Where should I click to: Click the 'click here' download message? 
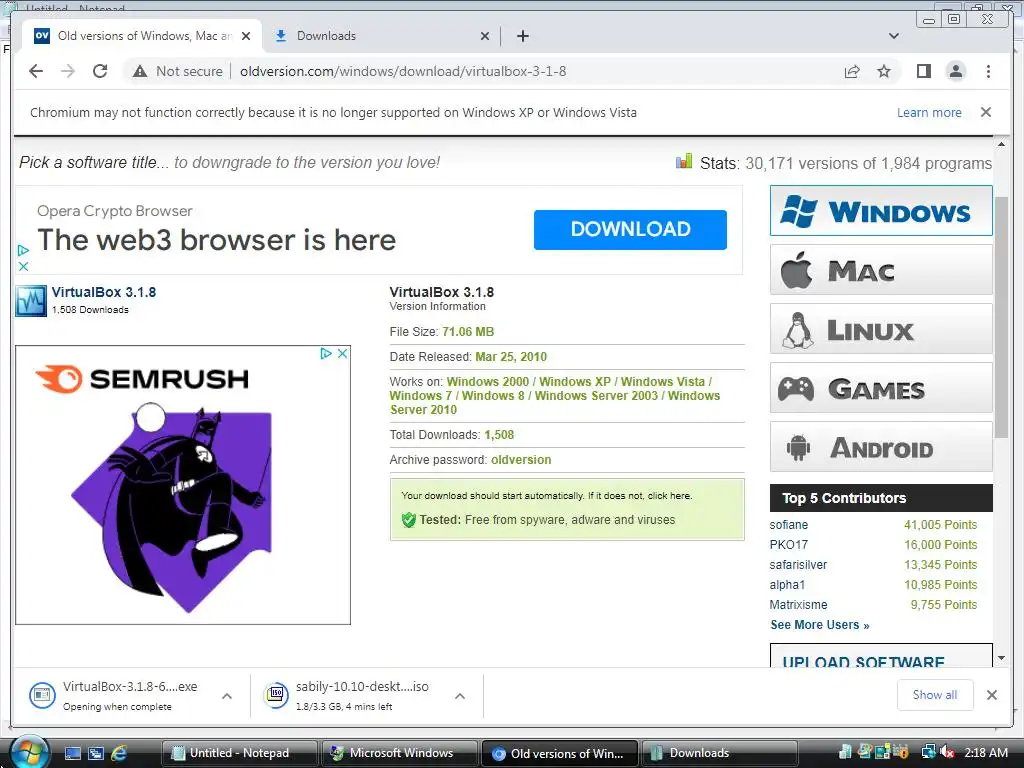coord(669,496)
